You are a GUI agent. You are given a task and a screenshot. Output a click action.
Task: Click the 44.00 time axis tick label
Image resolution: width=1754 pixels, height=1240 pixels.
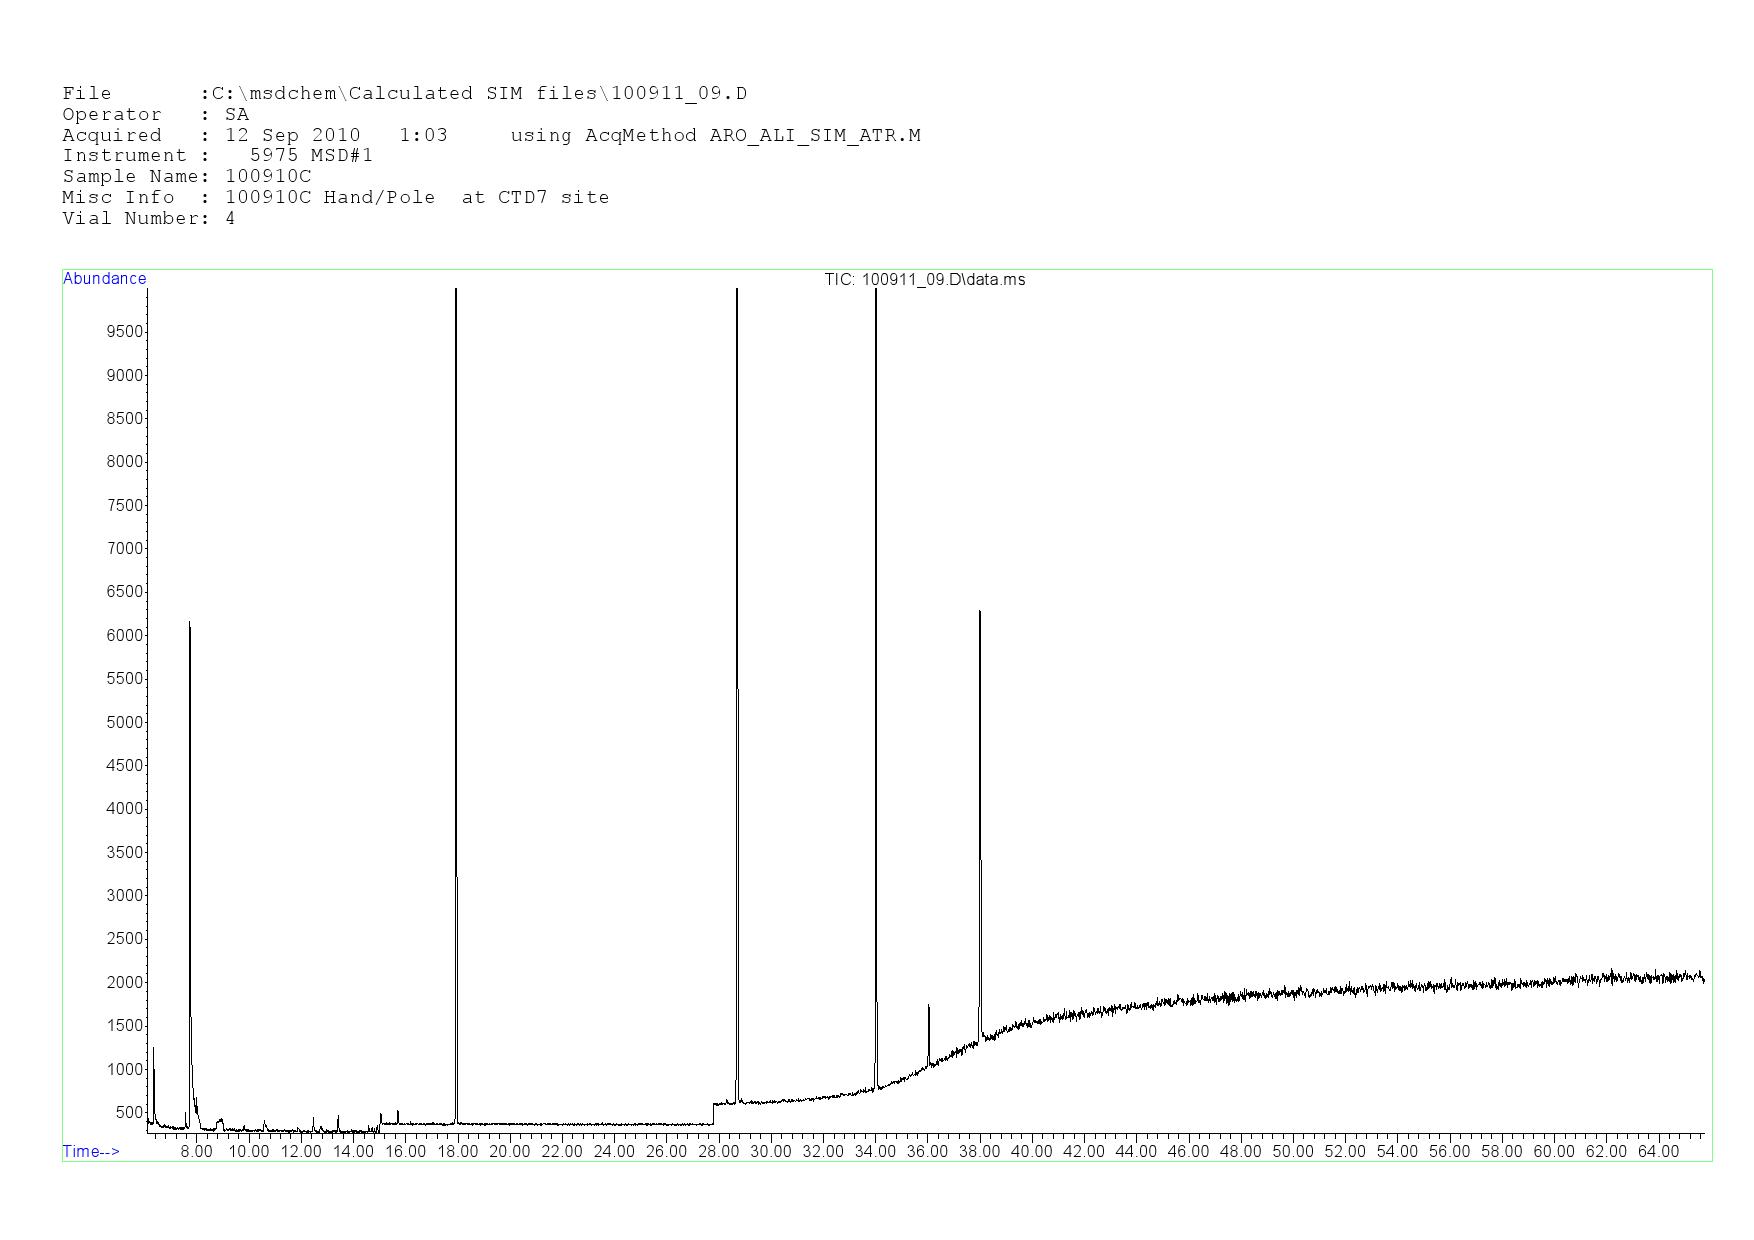pyautogui.click(x=1136, y=1152)
